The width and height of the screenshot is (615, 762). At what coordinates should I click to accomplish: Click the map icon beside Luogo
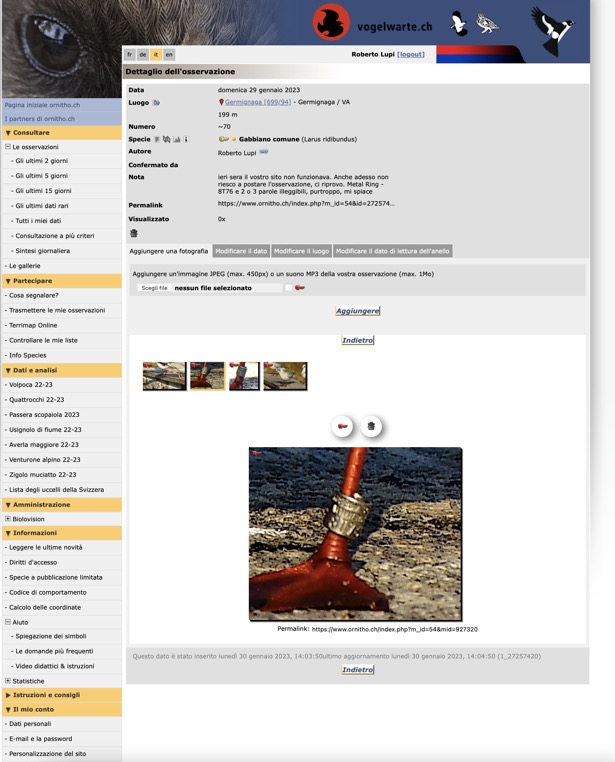[x=157, y=103]
